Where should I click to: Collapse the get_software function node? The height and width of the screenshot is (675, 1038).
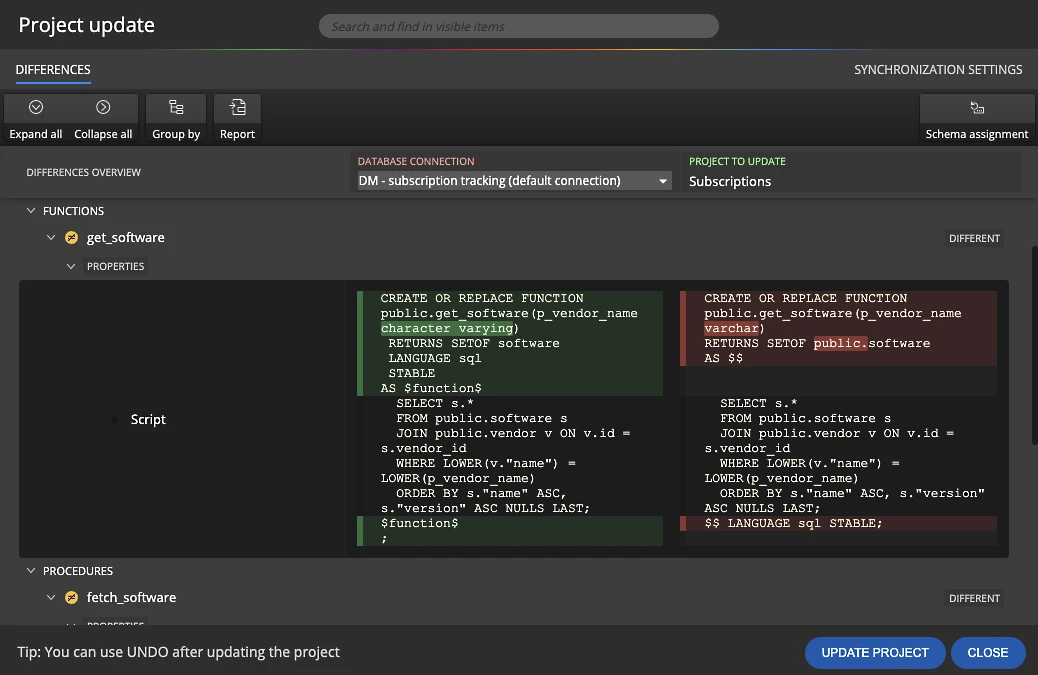coord(51,237)
